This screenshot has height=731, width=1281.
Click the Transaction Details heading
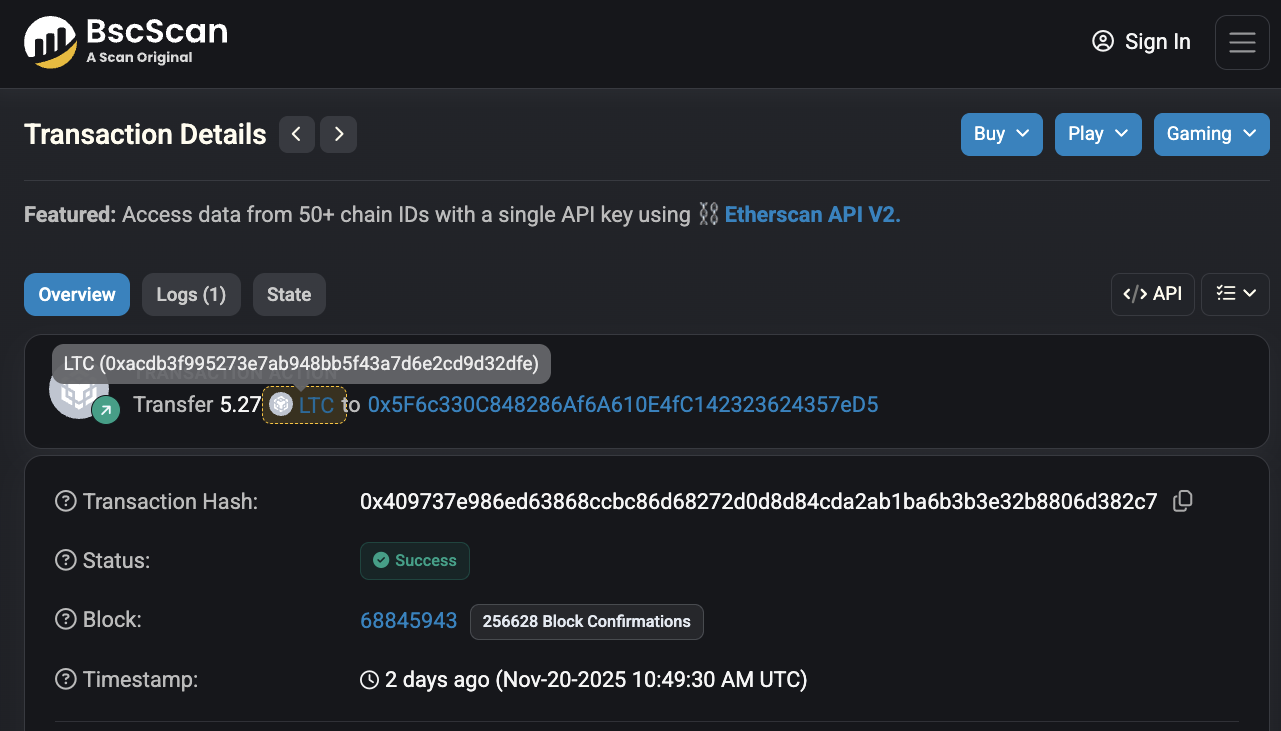click(145, 135)
